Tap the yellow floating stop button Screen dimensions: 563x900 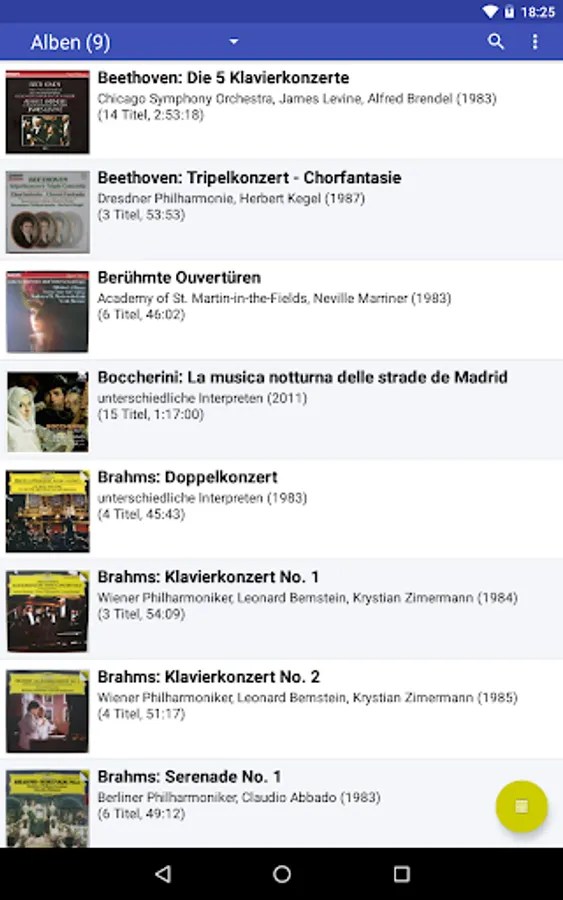point(521,806)
